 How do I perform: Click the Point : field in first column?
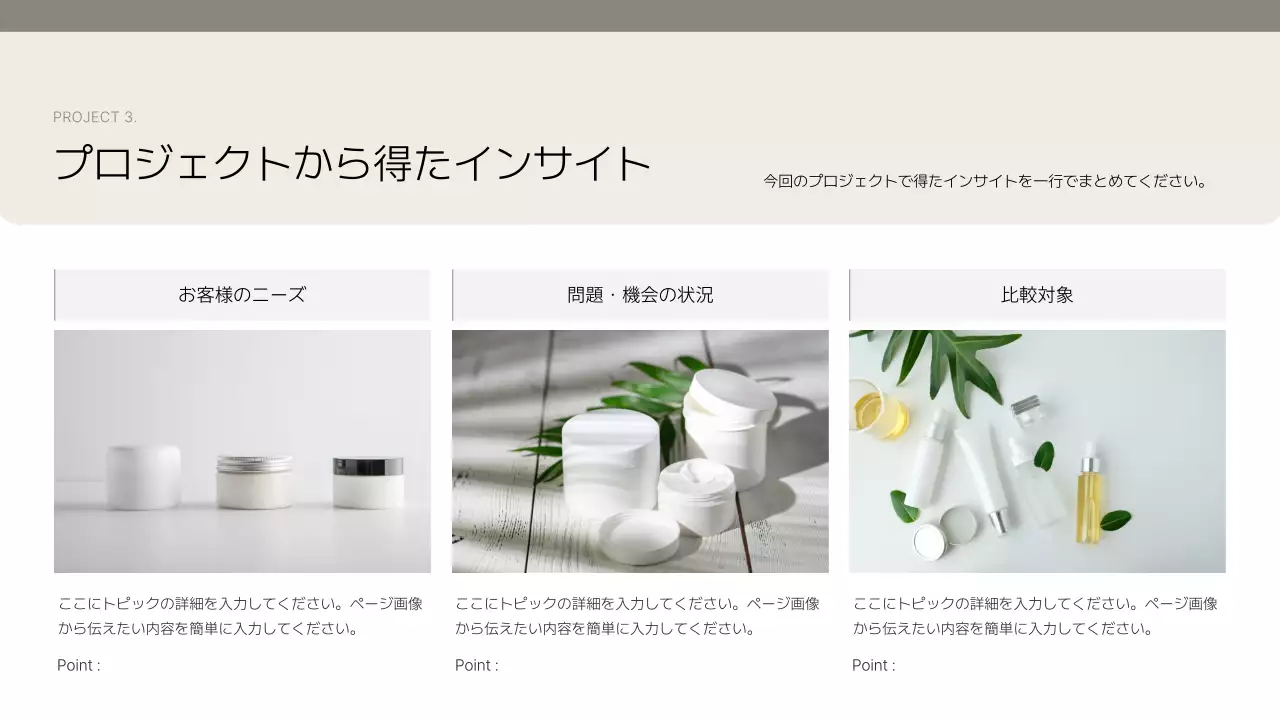[79, 665]
